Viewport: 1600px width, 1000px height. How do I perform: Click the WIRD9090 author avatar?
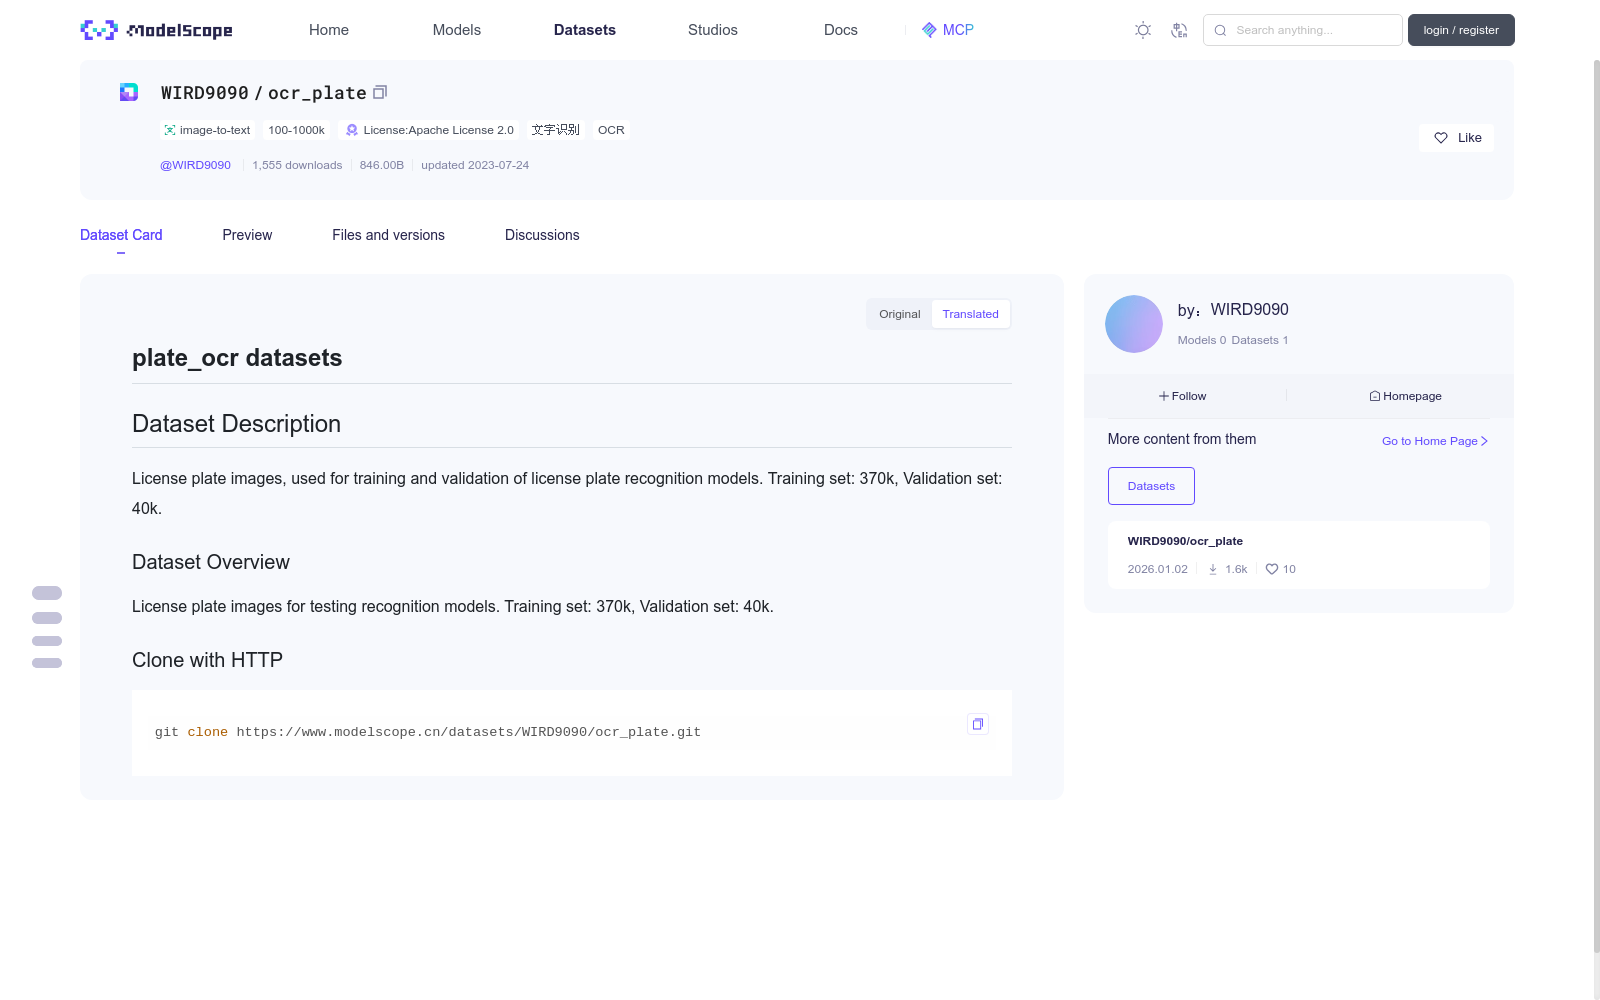coord(1134,324)
